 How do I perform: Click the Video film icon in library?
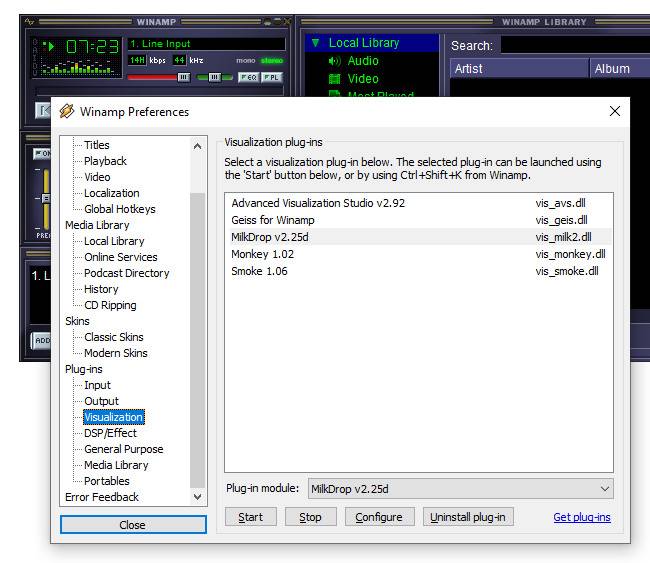click(335, 79)
